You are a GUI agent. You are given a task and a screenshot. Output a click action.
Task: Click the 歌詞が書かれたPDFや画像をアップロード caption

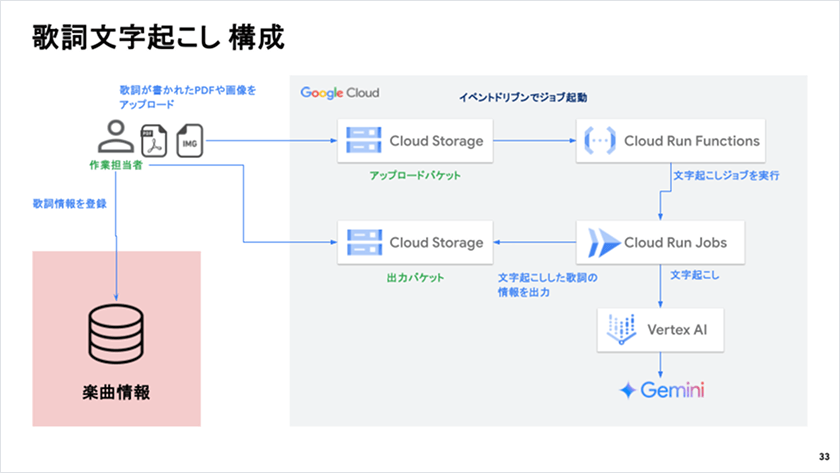tap(188, 97)
